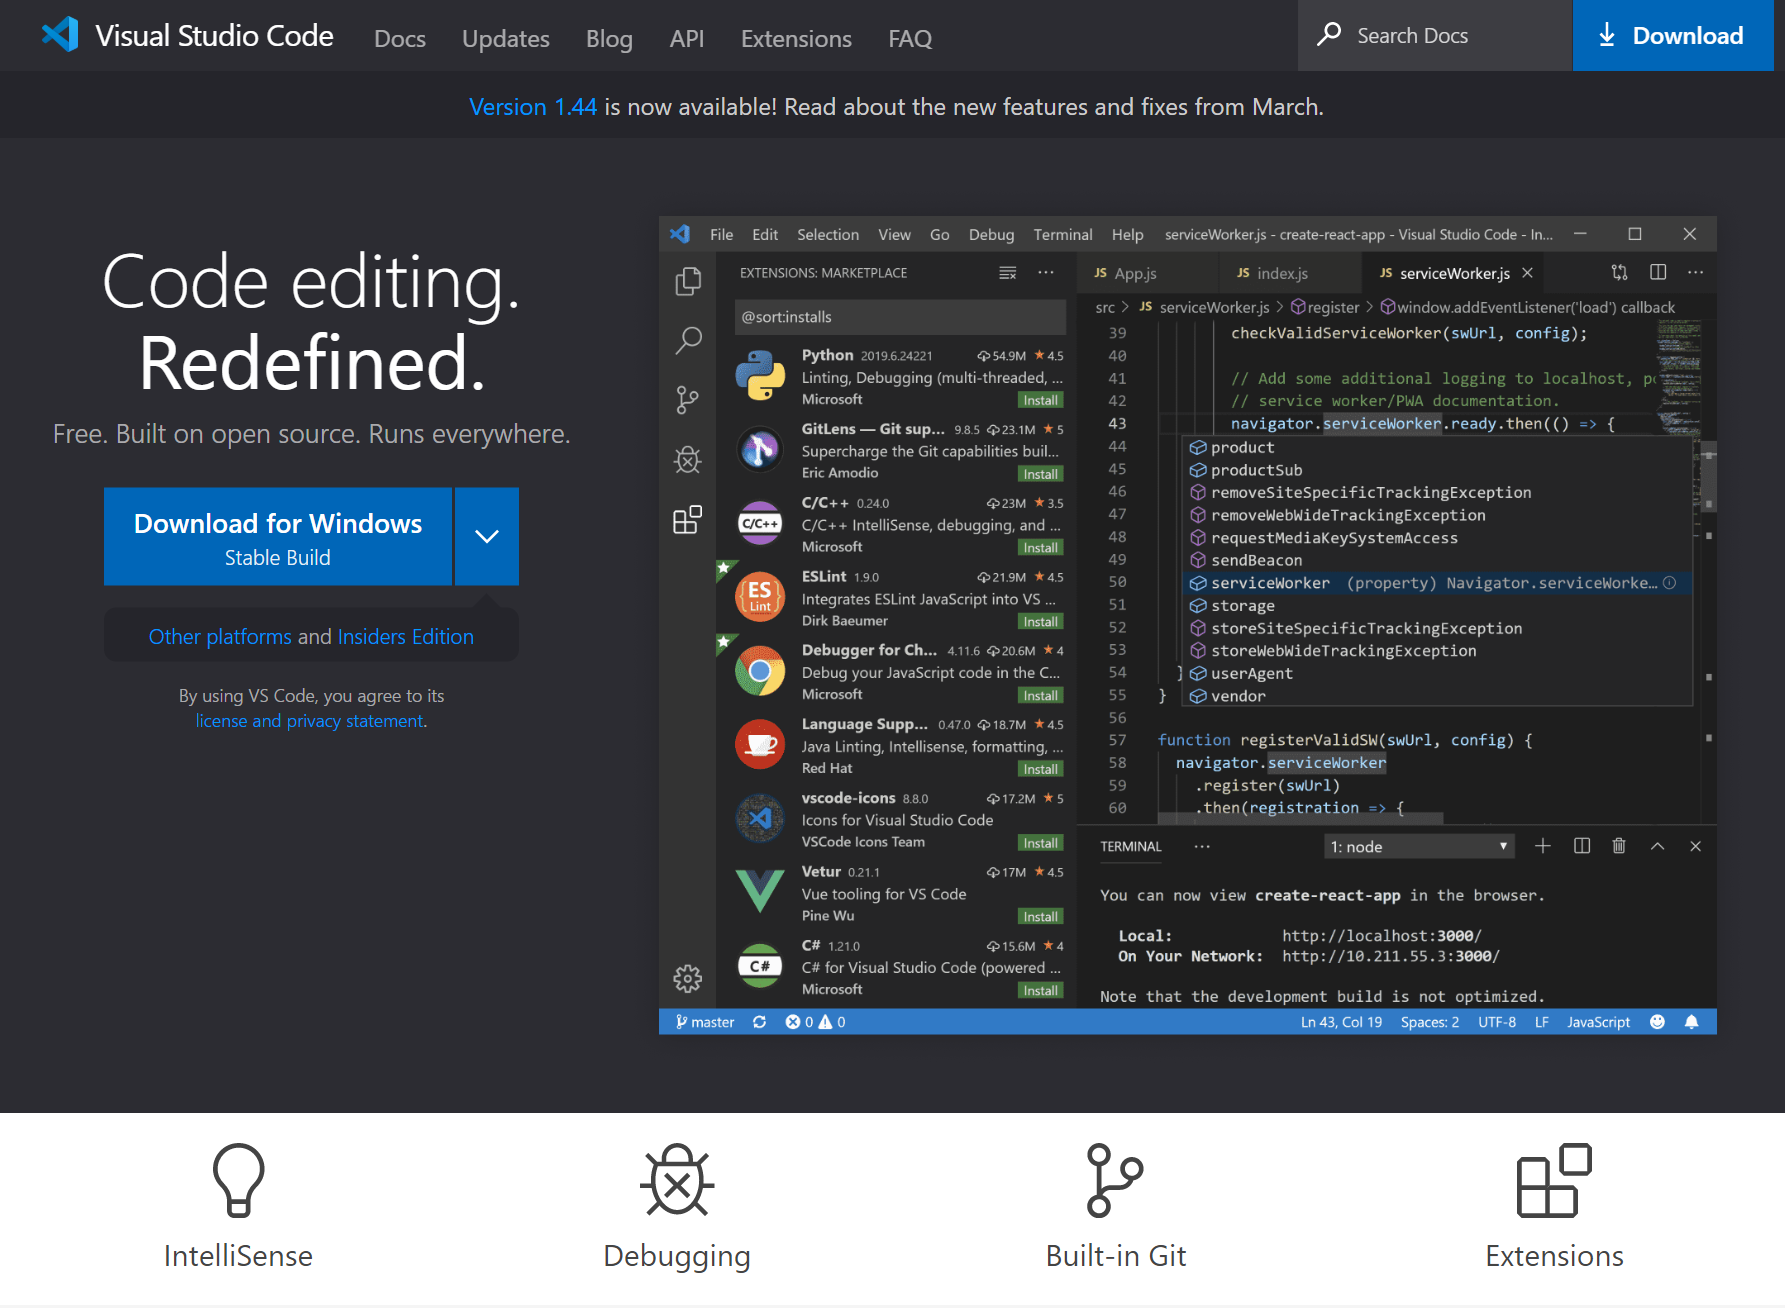Click the blue Download button in header
Viewport: 1785px width, 1308px height.
pos(1672,36)
